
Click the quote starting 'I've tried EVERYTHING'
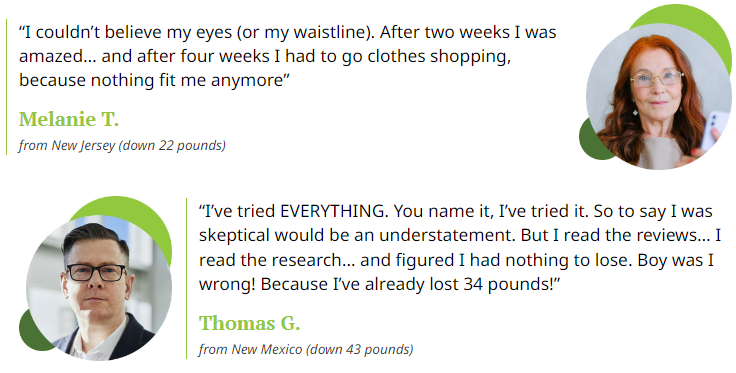pos(460,247)
